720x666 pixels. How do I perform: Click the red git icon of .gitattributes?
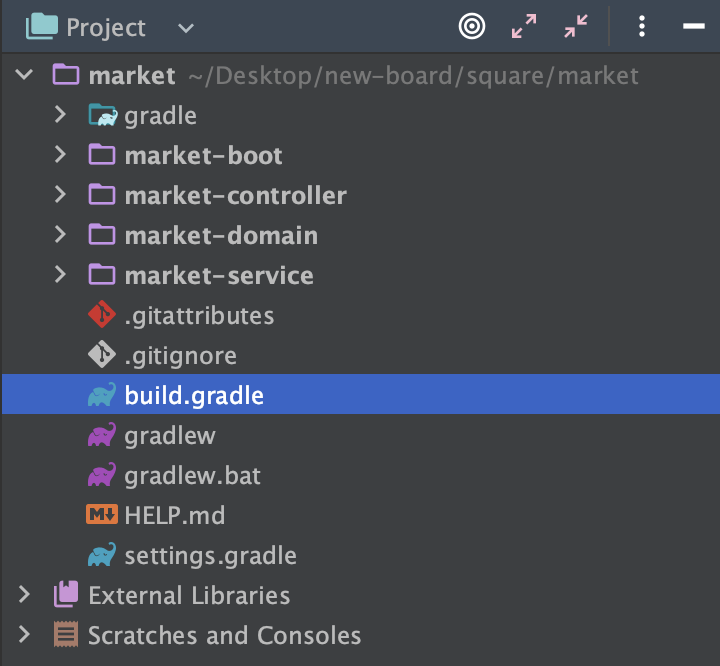coord(101,314)
